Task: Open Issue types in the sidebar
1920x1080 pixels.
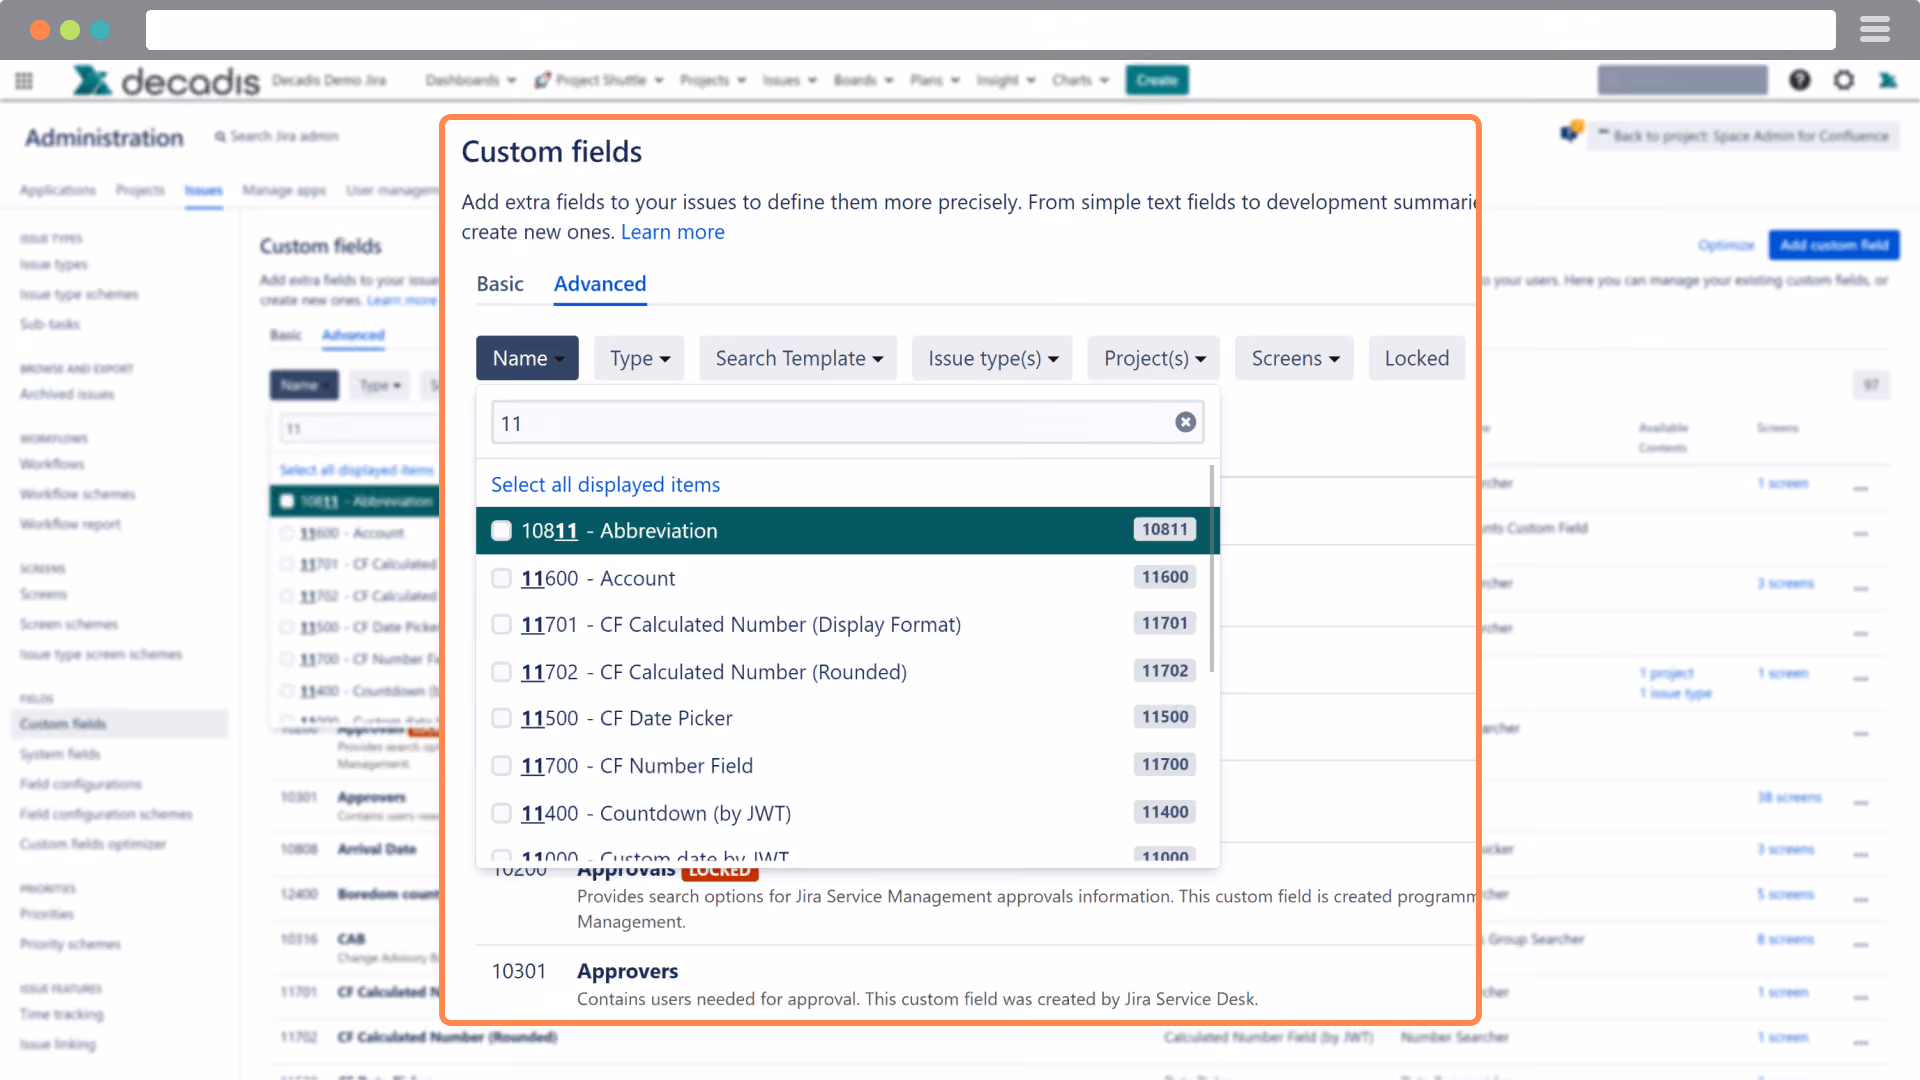Action: click(x=54, y=264)
